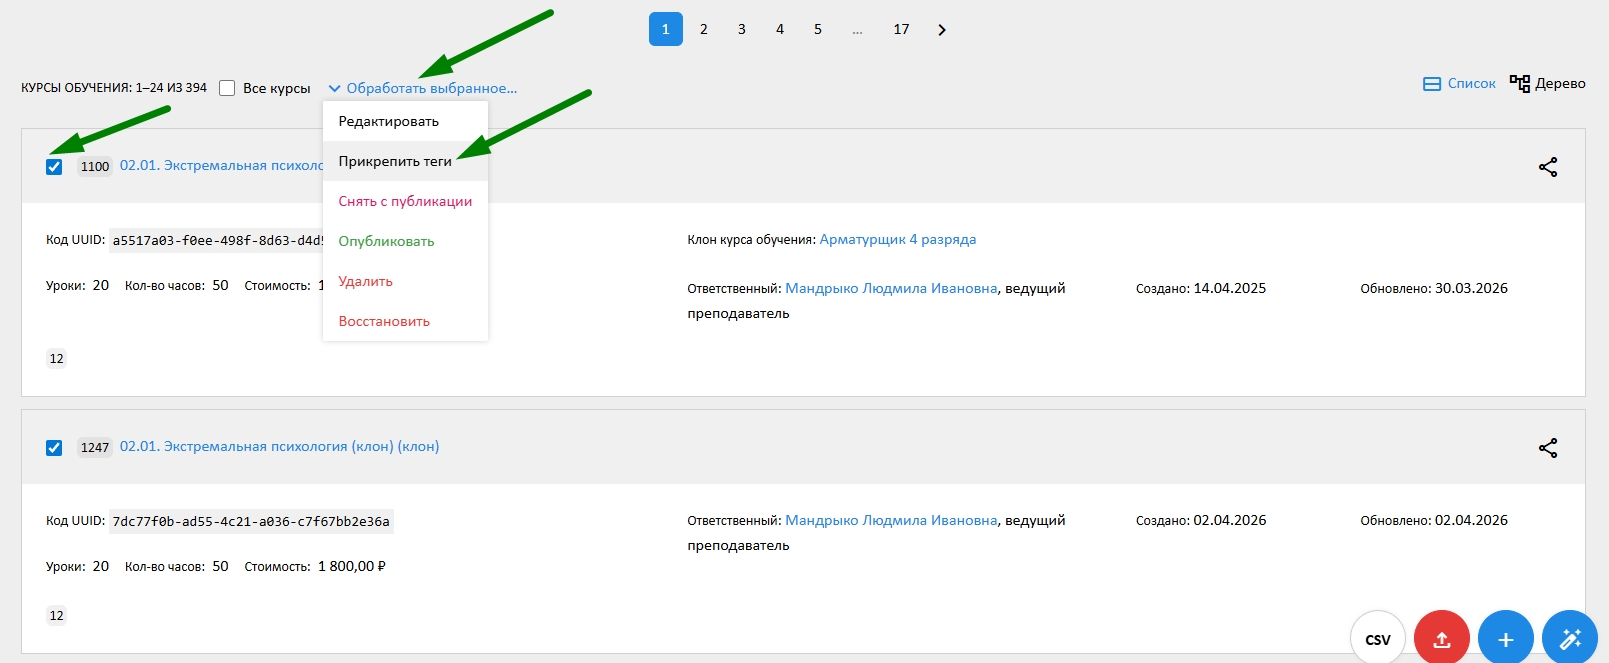The image size is (1609, 663).
Task: Choose Восстановить from the menu
Action: [x=405, y=321]
